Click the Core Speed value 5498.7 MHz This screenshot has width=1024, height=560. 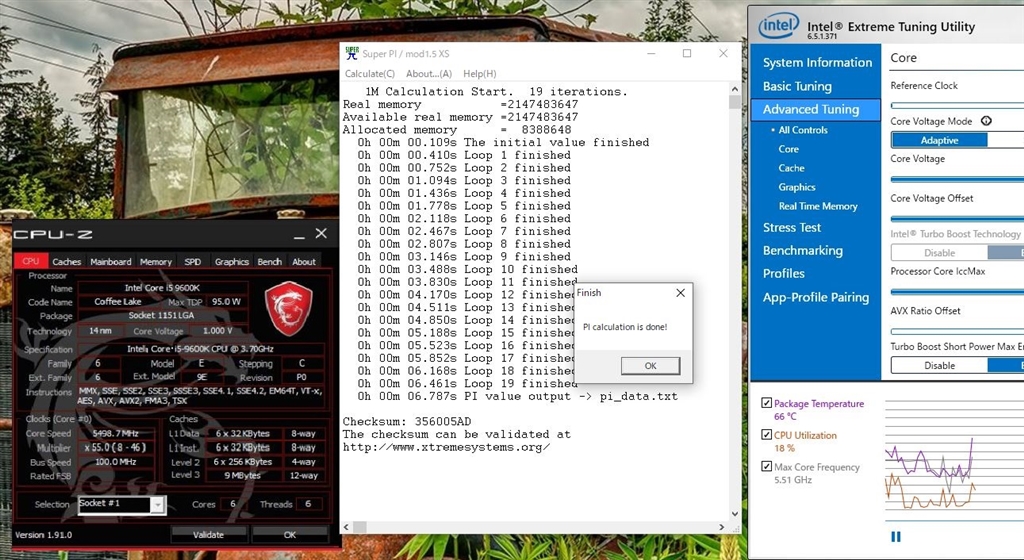(116, 433)
